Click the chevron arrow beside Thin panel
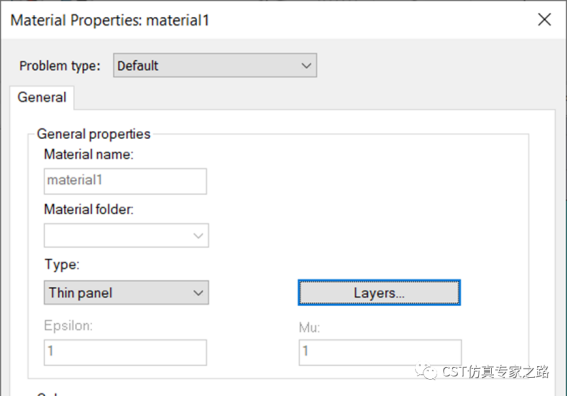 pos(198,293)
